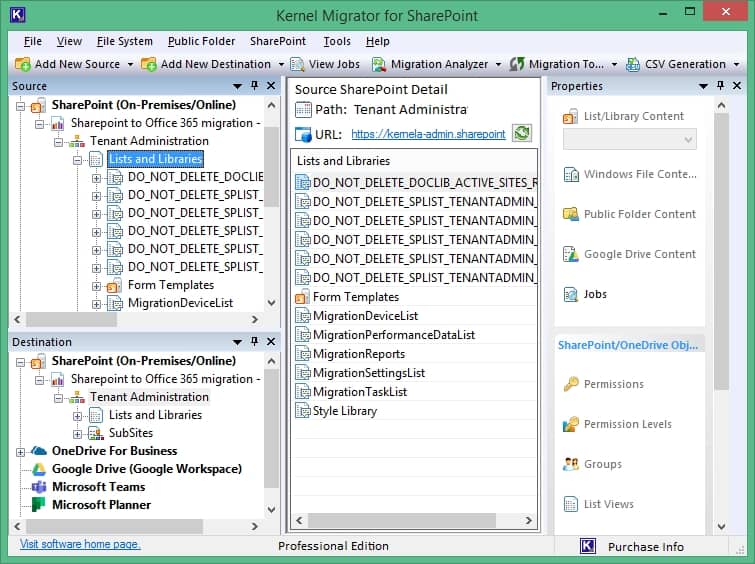Click Source panel scroll down arrow
The width and height of the screenshot is (755, 564).
[x=272, y=303]
